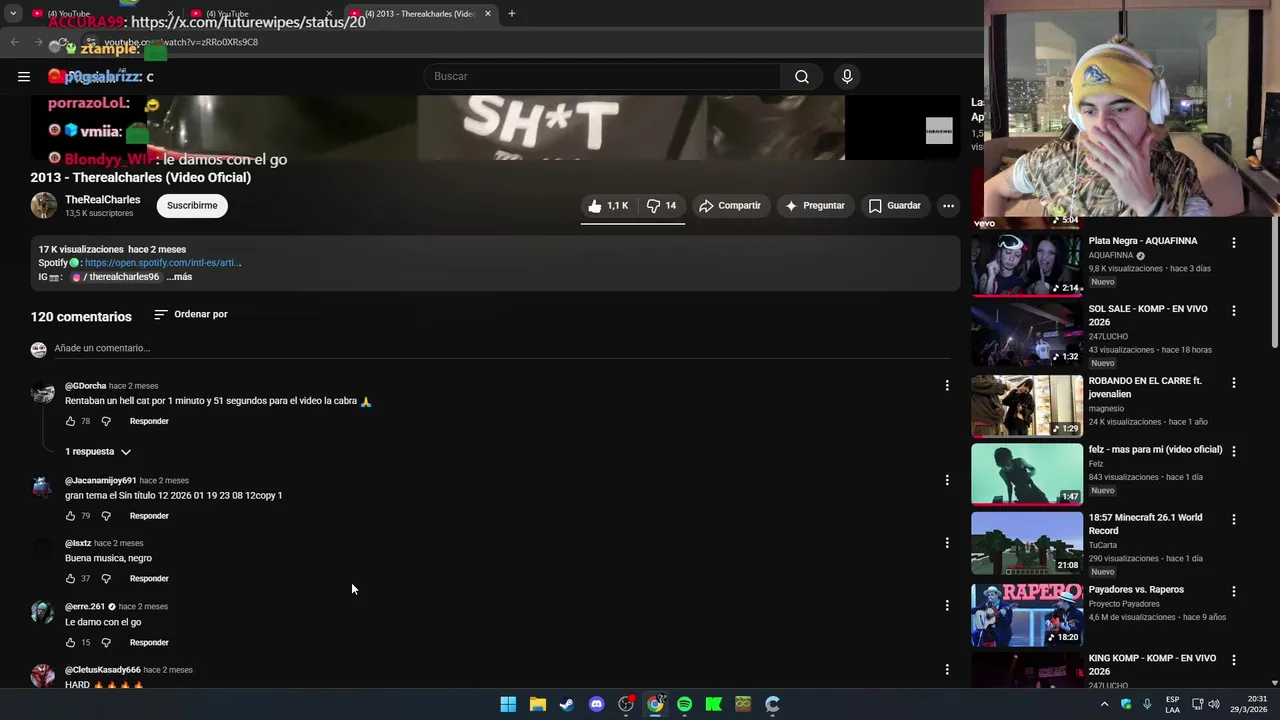Open options menu for @Jacanamijoy691 comment
Image resolution: width=1280 pixels, height=720 pixels.
(x=947, y=480)
